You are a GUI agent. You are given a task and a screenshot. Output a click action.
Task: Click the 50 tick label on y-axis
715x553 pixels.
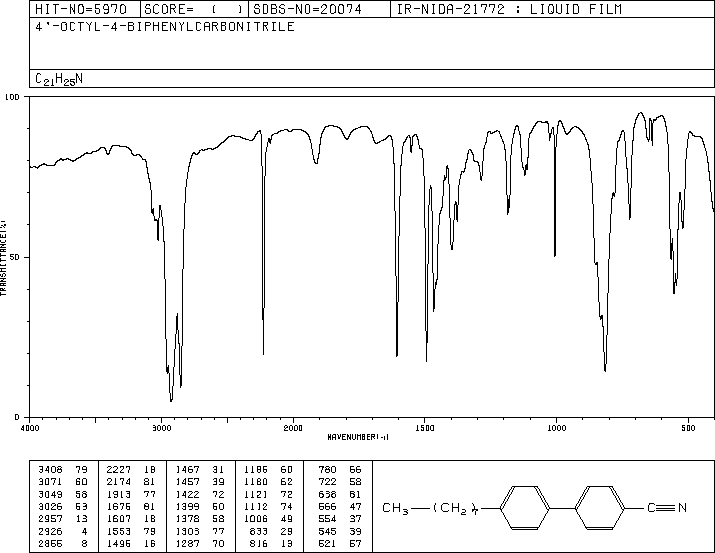[x=15, y=257]
